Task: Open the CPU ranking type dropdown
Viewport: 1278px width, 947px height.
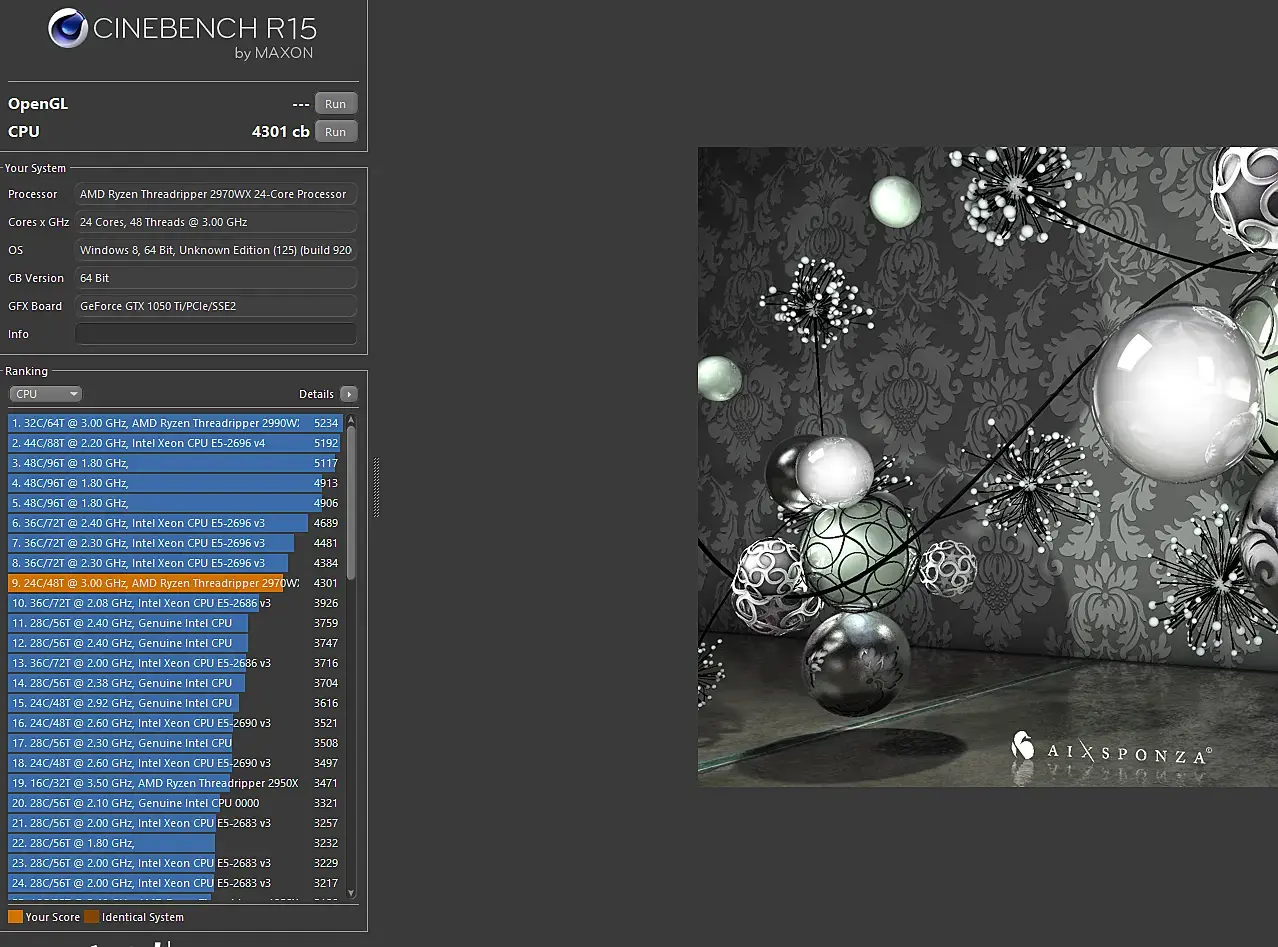Action: (45, 394)
